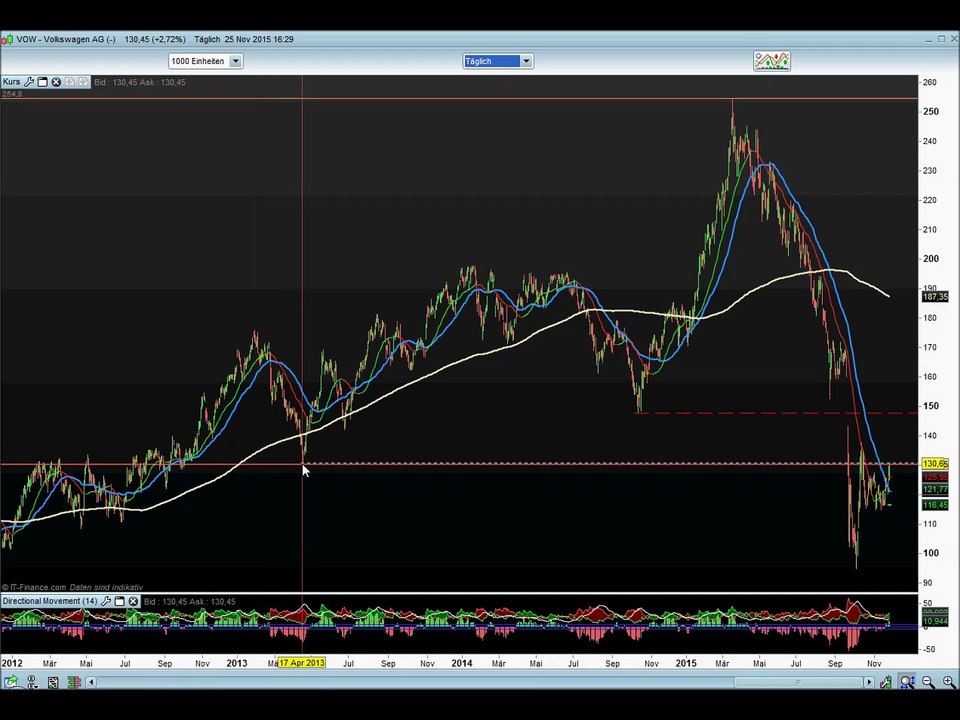
Task: Click the 17 Apr 2013 date marker
Action: tap(302, 663)
